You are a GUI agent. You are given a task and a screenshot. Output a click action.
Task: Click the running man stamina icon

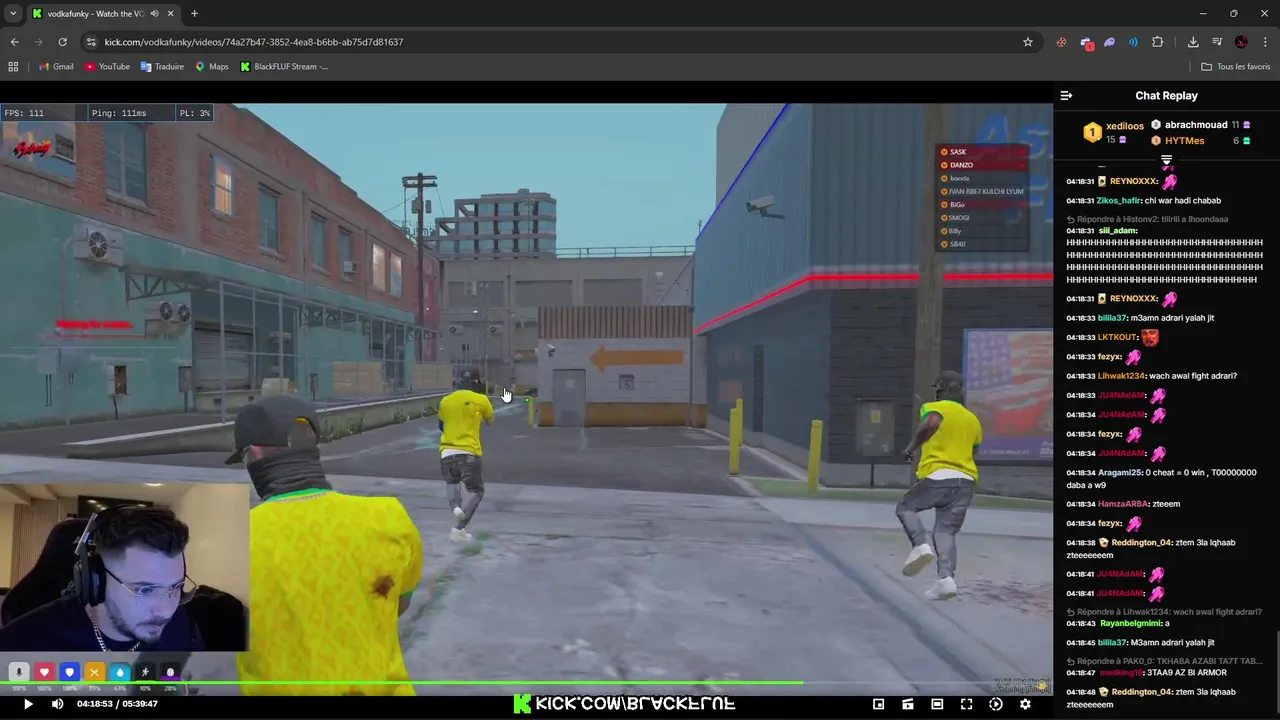(x=145, y=672)
